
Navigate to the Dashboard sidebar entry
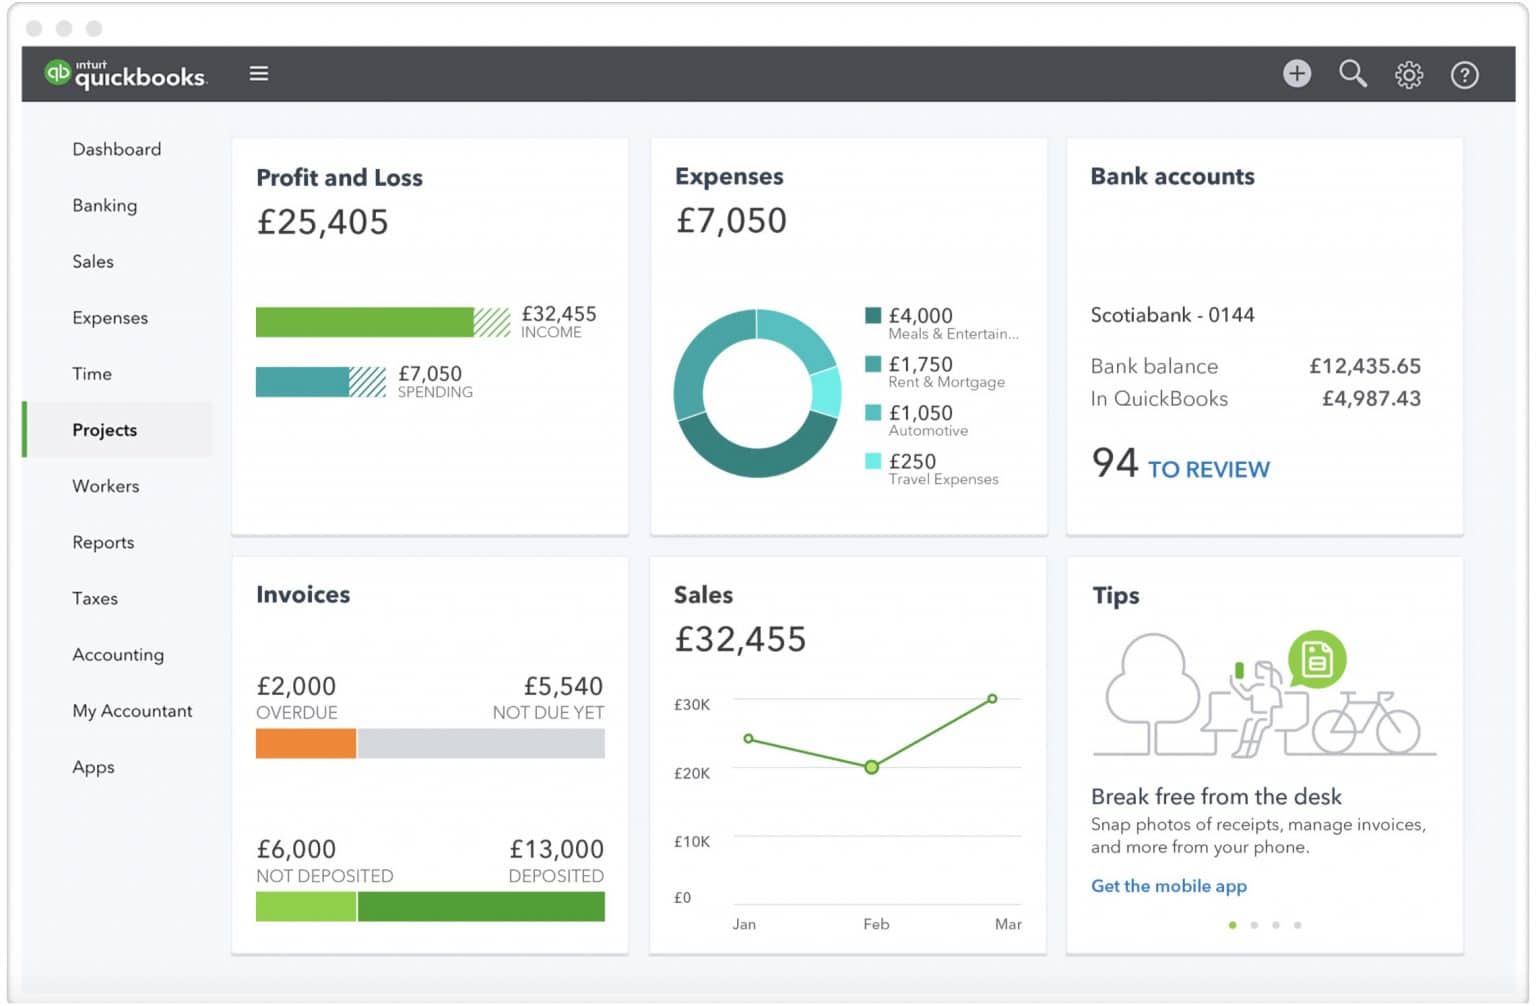tap(116, 148)
